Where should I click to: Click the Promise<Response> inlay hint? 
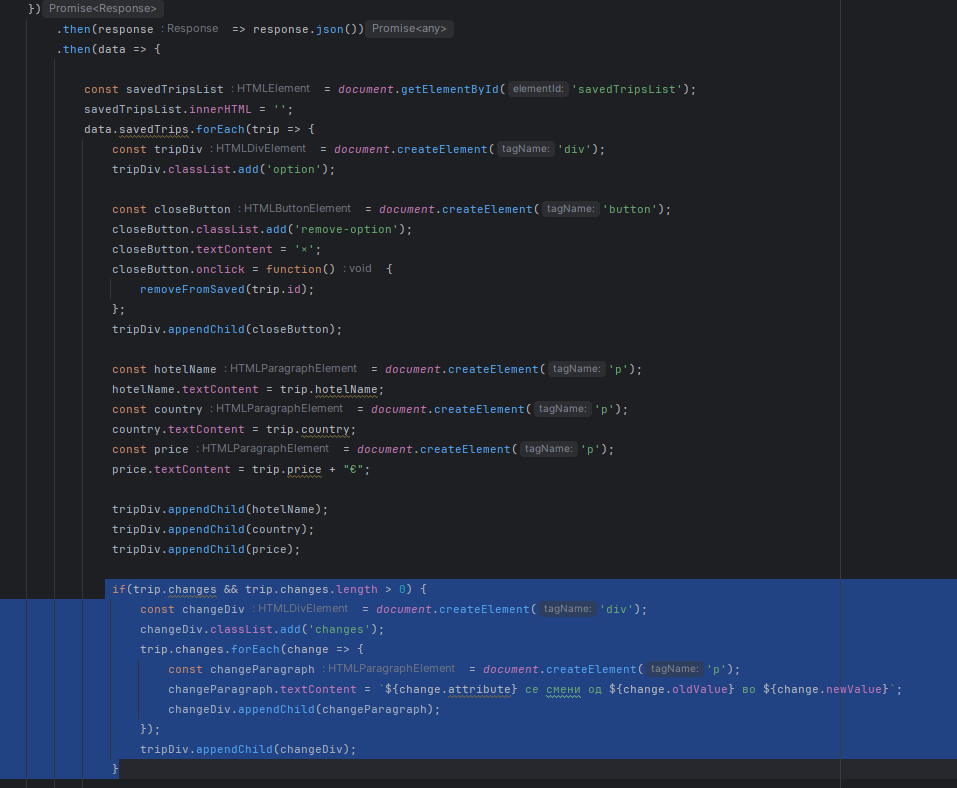(x=103, y=9)
